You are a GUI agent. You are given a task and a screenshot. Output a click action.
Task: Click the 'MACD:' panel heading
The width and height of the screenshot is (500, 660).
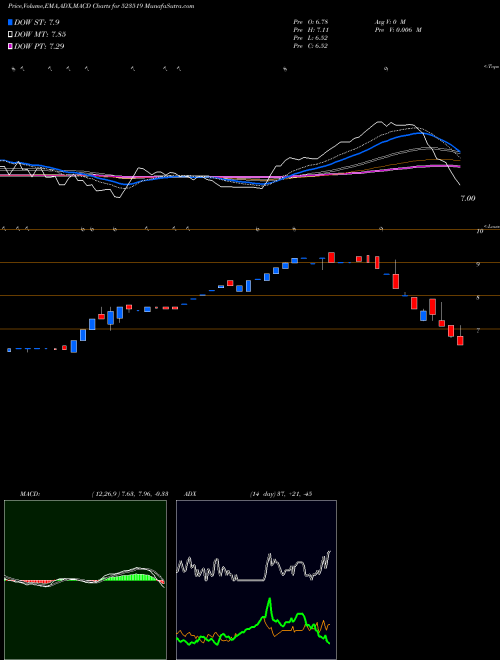[x=30, y=494]
